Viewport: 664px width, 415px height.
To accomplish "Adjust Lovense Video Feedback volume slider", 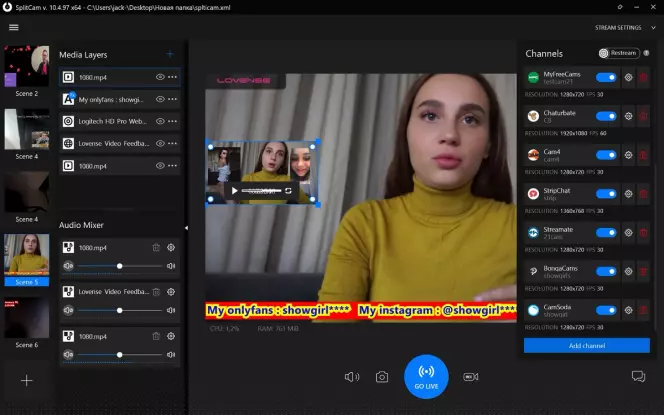I will click(x=120, y=310).
